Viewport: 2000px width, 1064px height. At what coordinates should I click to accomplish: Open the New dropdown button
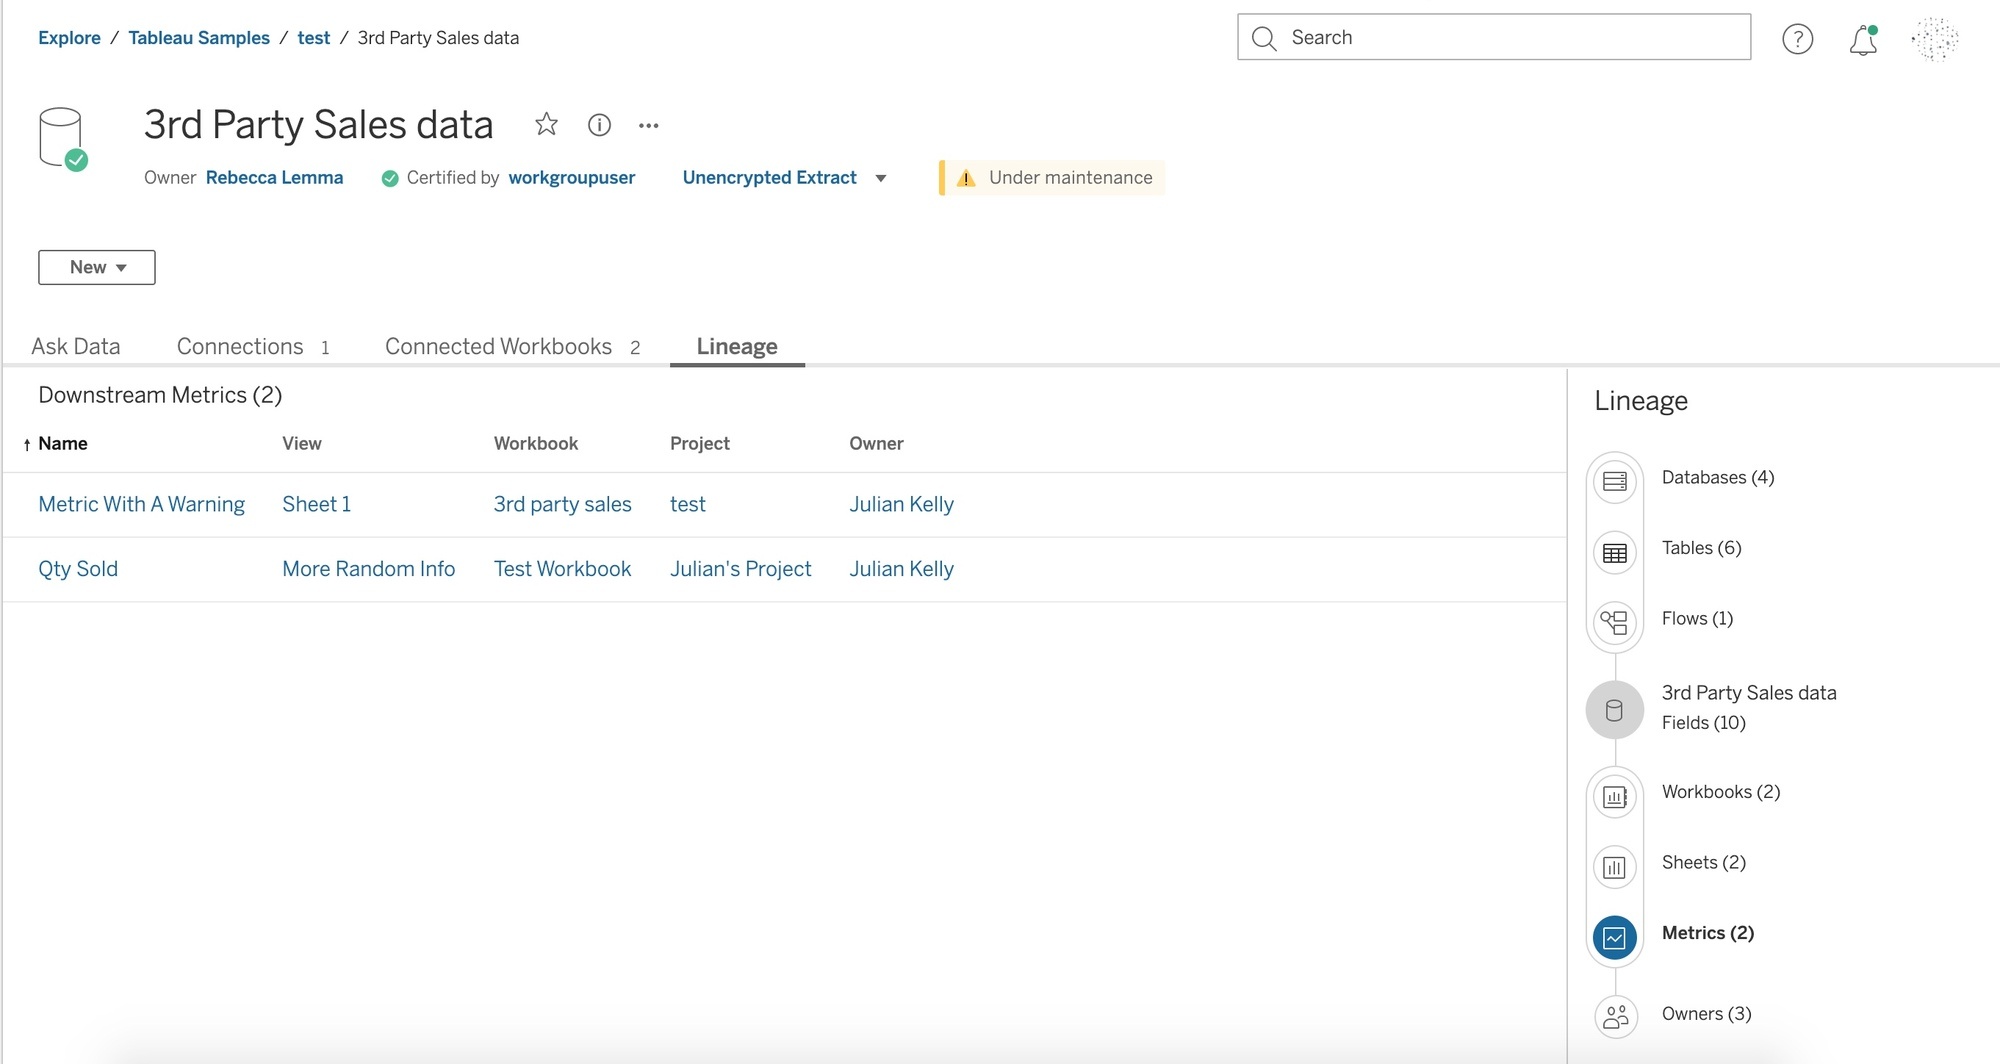click(x=97, y=267)
